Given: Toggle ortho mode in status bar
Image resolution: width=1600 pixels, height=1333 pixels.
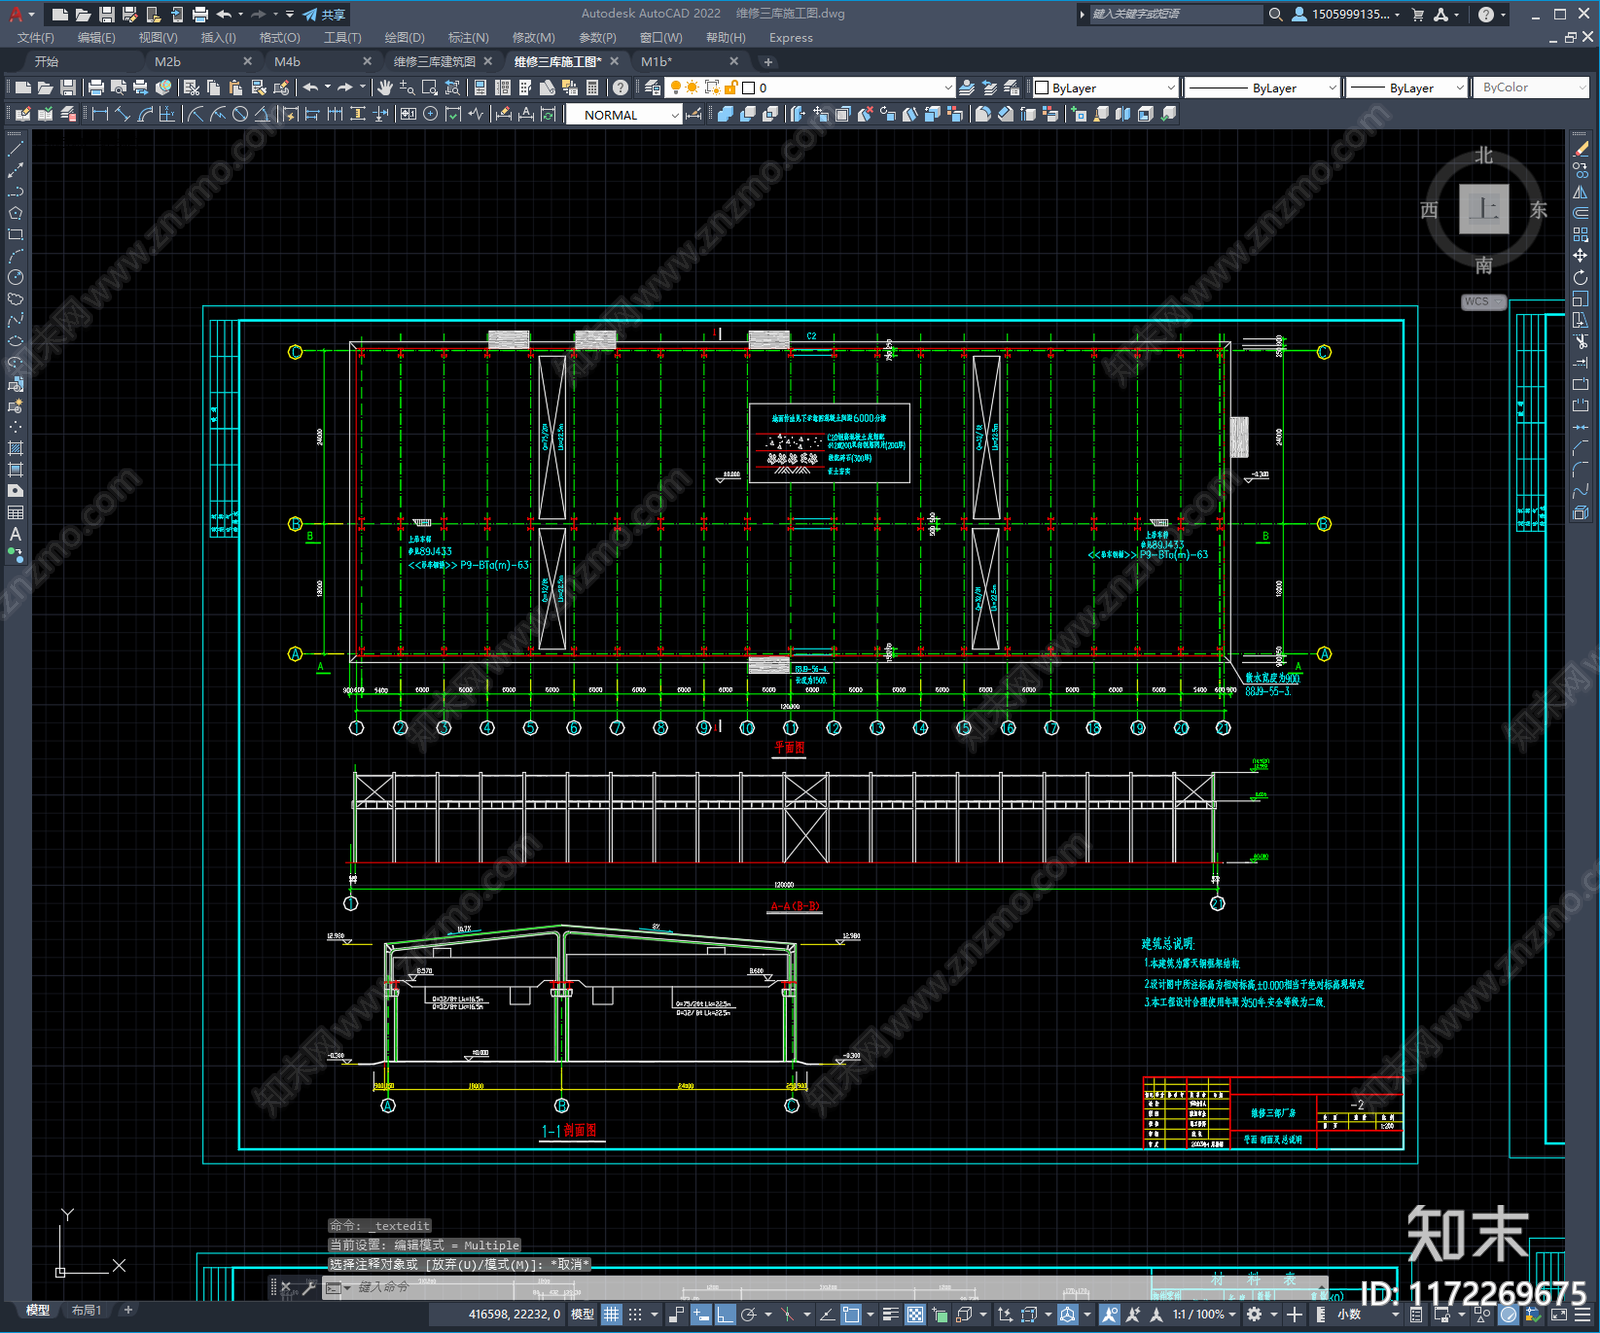Looking at the screenshot, I should (x=724, y=1315).
